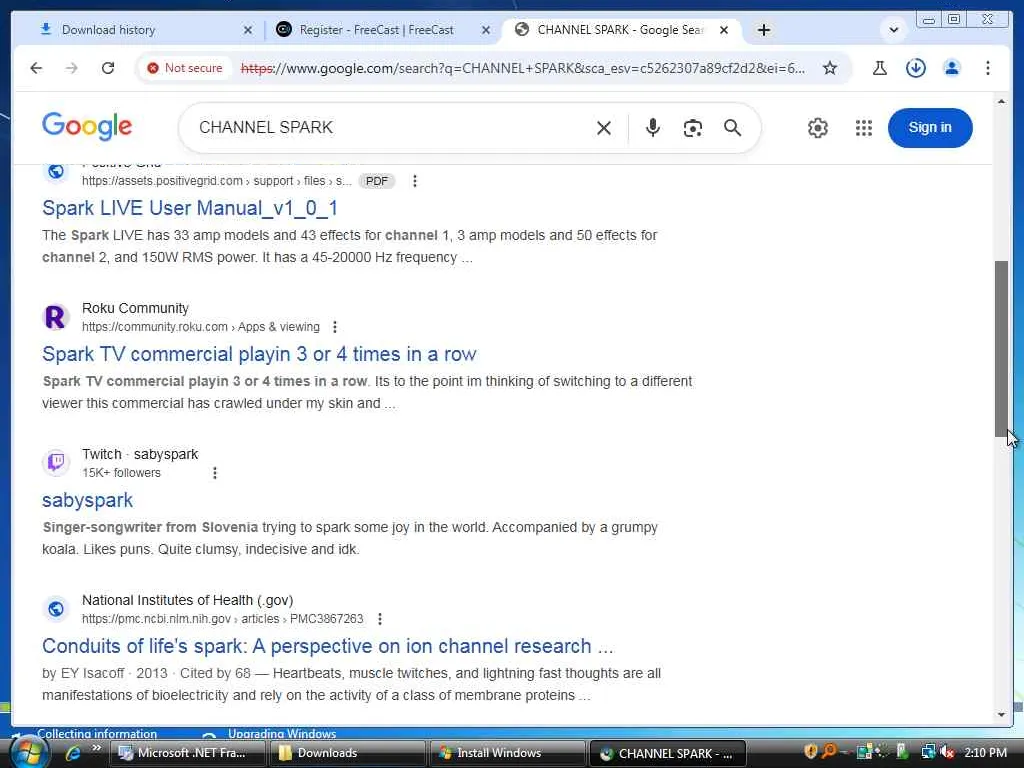Click inside the CHANNEL SPARK search field
The image size is (1024, 768).
[392, 128]
